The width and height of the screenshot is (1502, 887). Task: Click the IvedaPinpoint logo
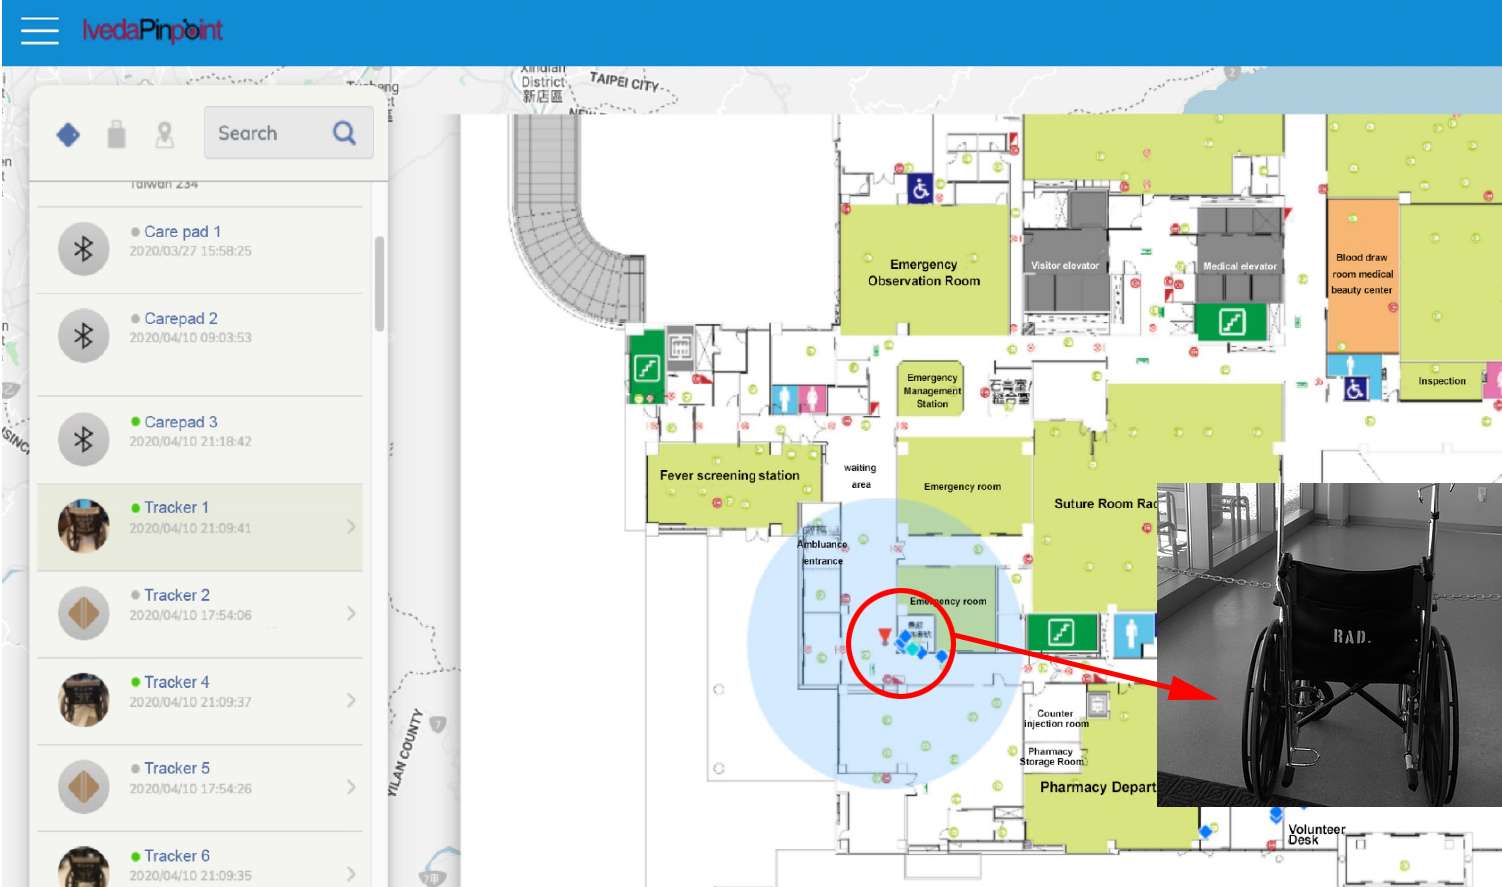[x=152, y=31]
